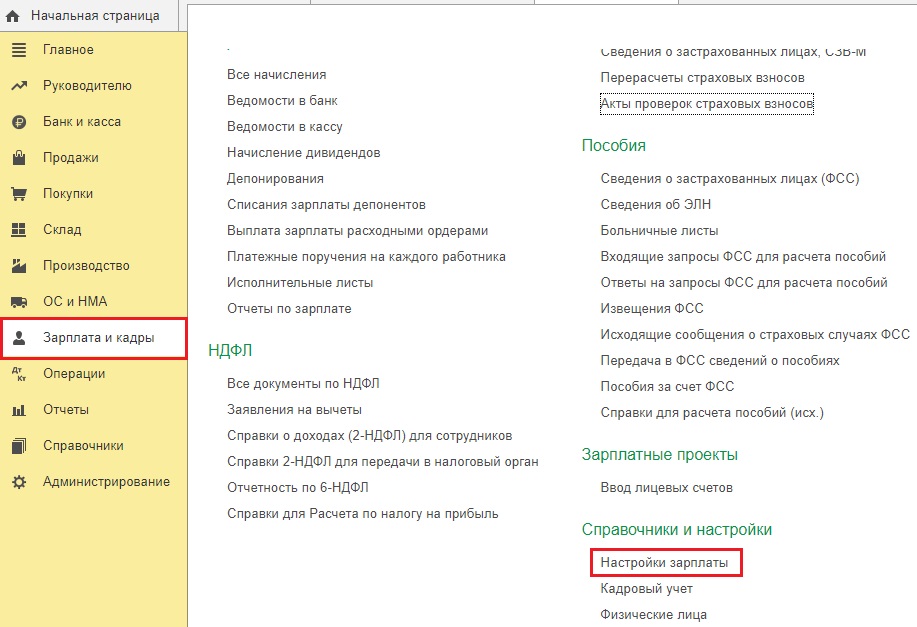
Task: Click the Зарплата и кадры person icon
Action: (19, 338)
